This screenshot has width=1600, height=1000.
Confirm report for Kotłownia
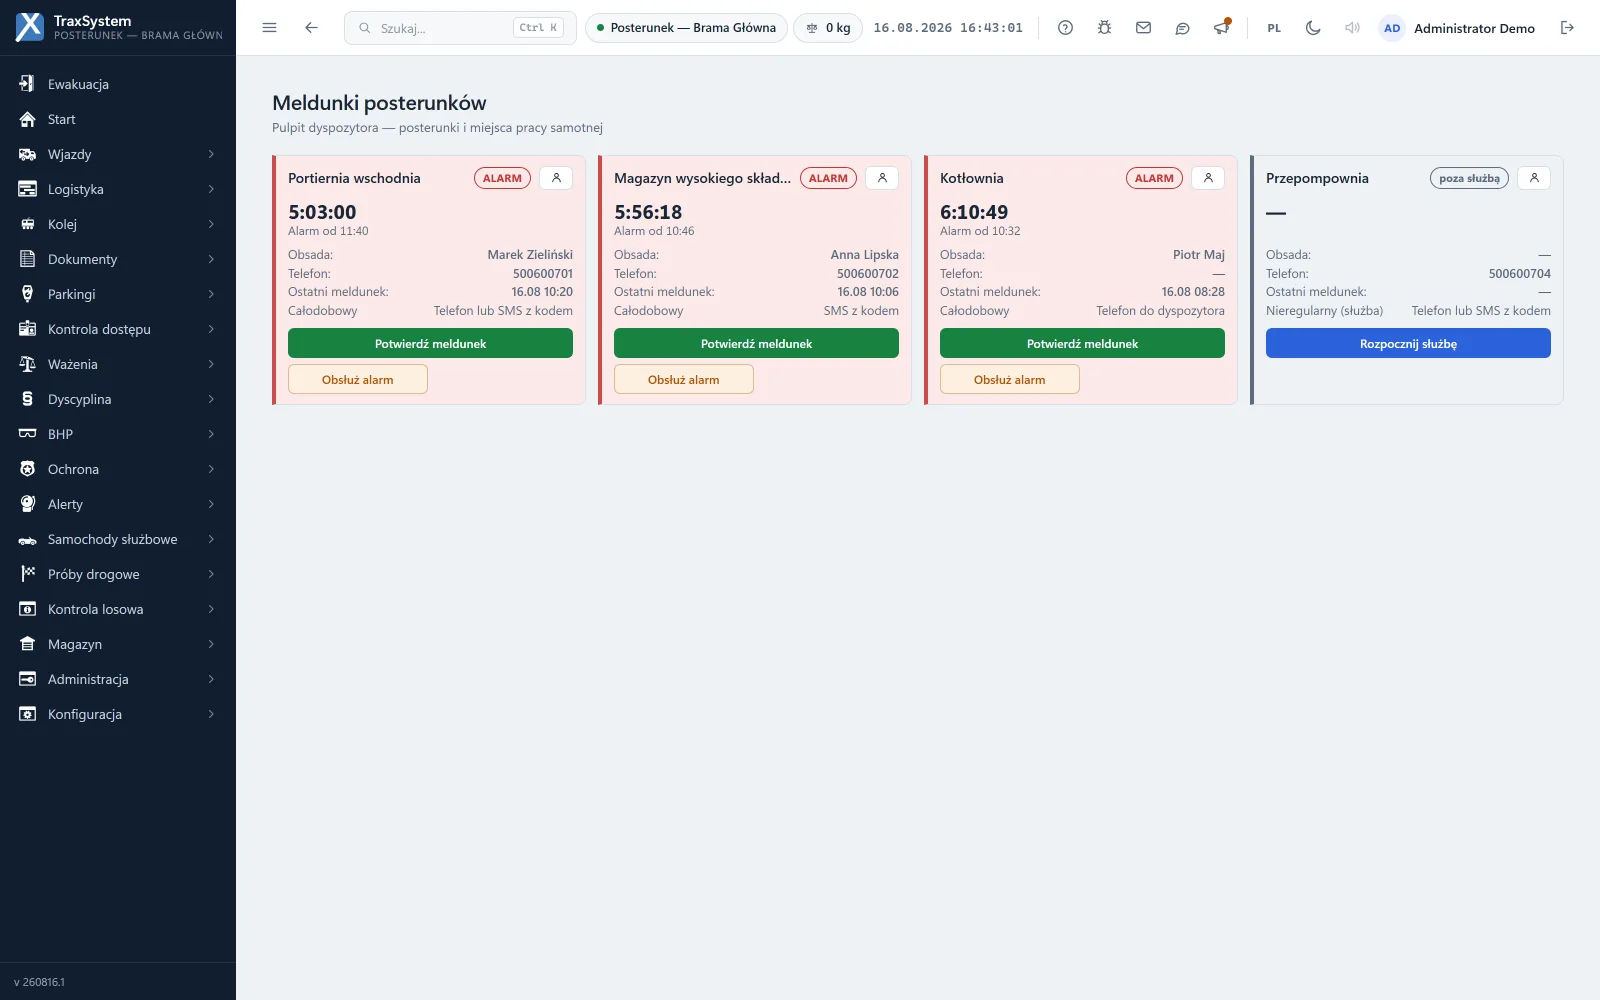point(1082,343)
